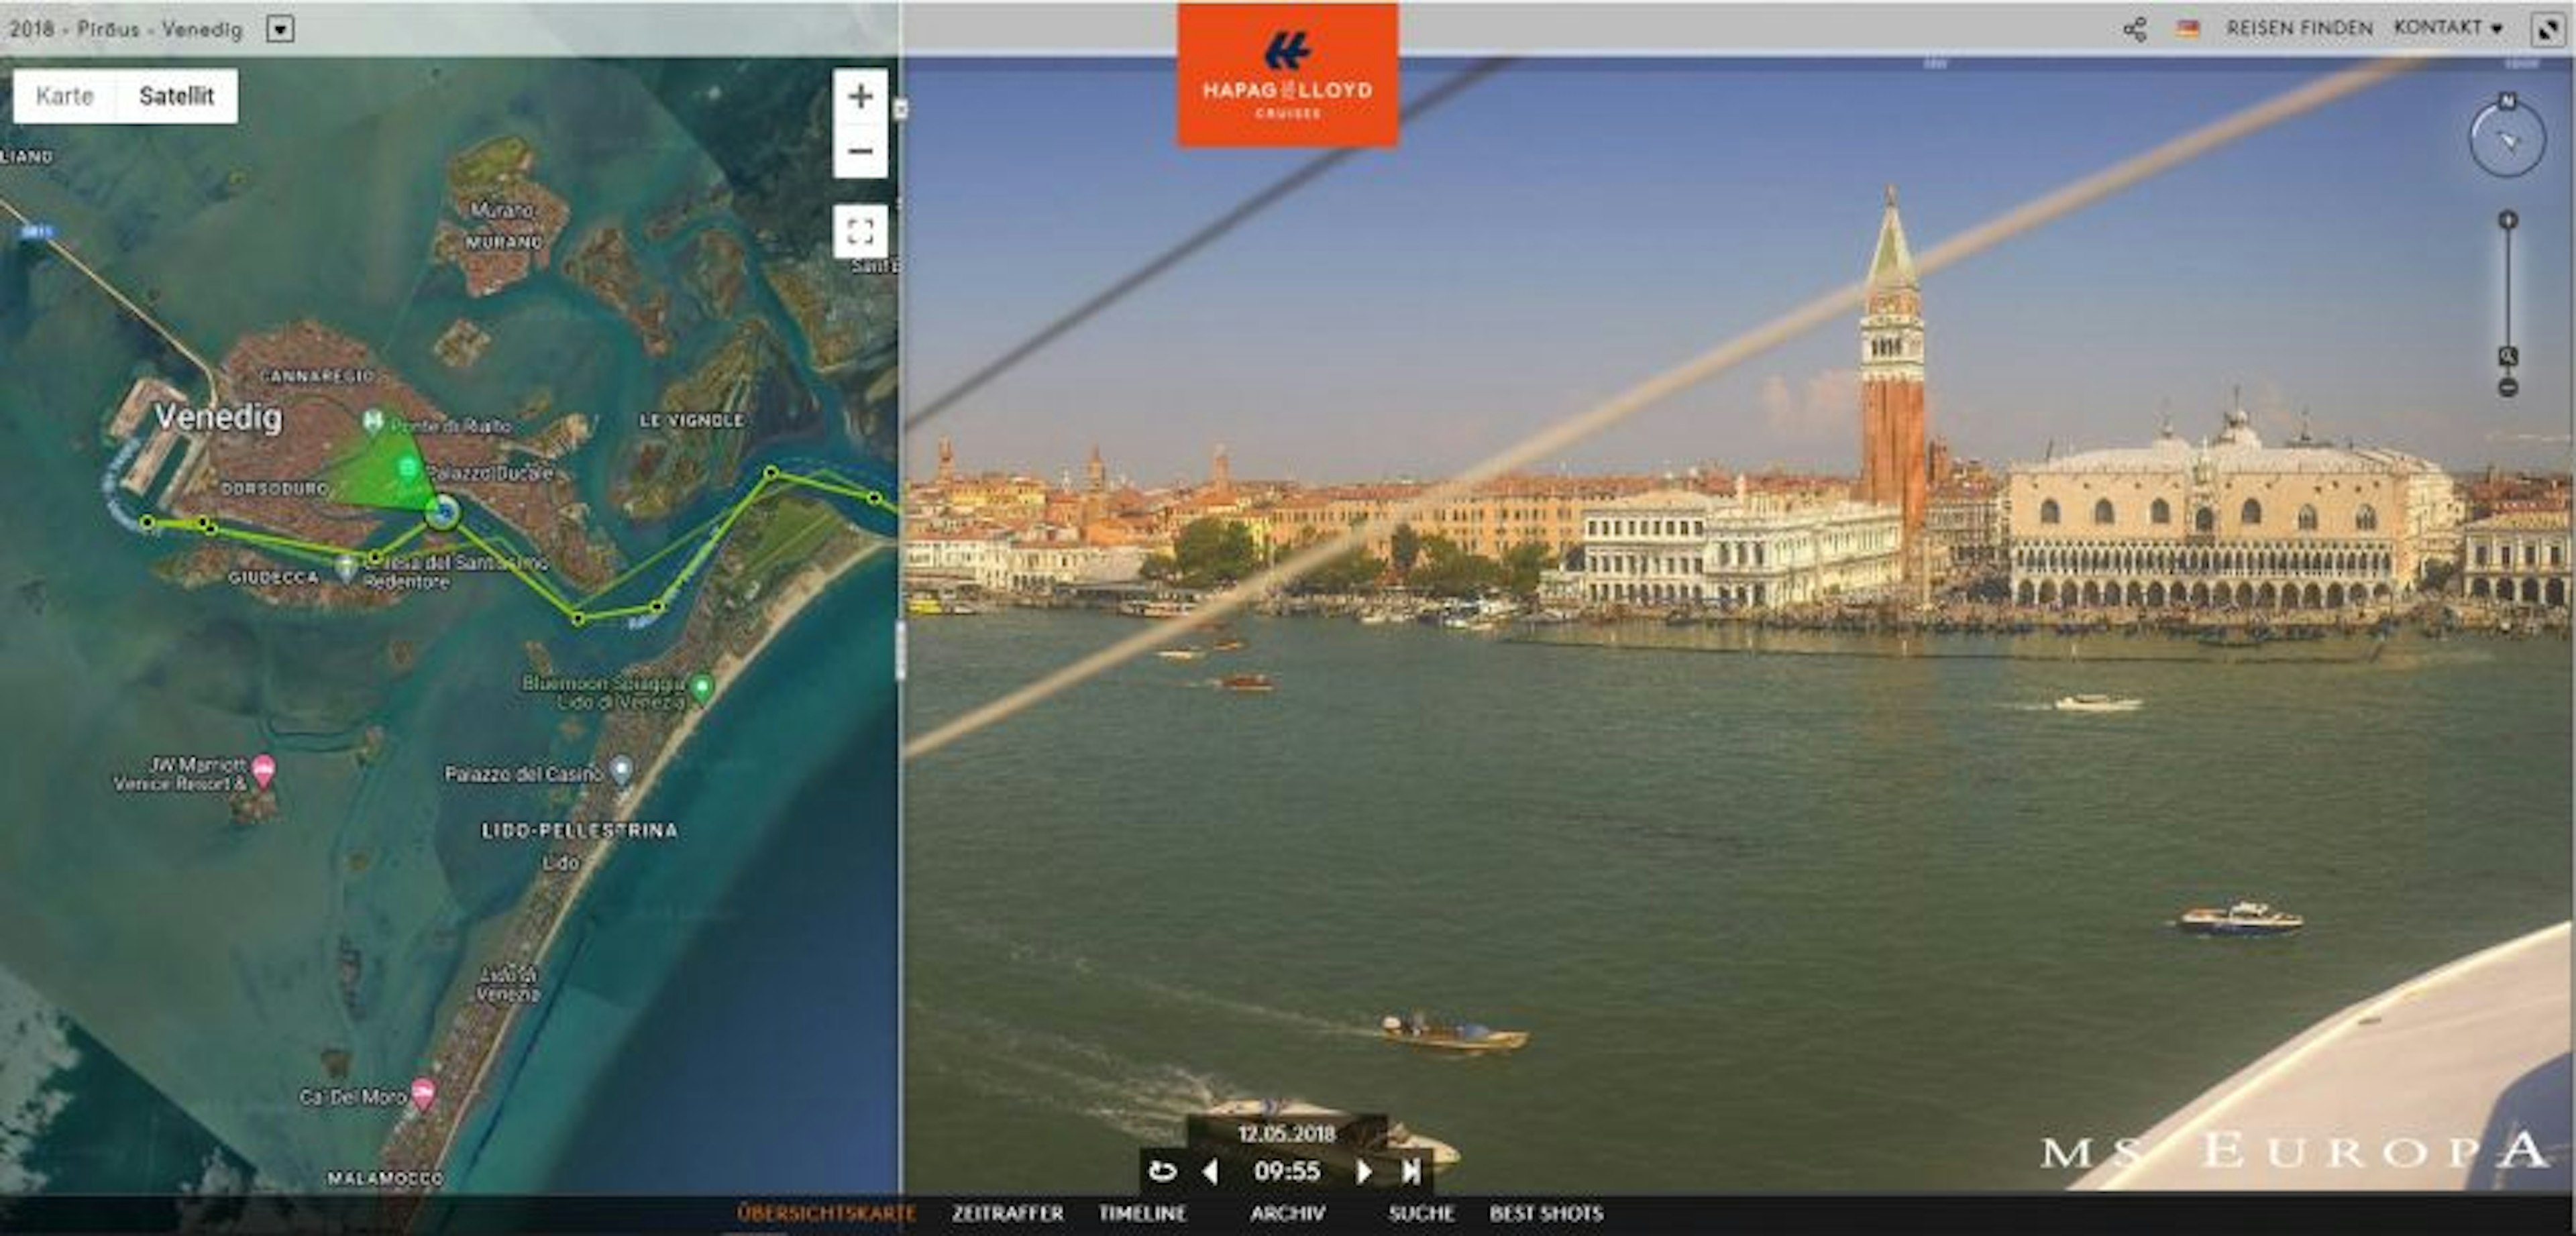
Task: Click the compass rotation control
Action: click(2507, 139)
